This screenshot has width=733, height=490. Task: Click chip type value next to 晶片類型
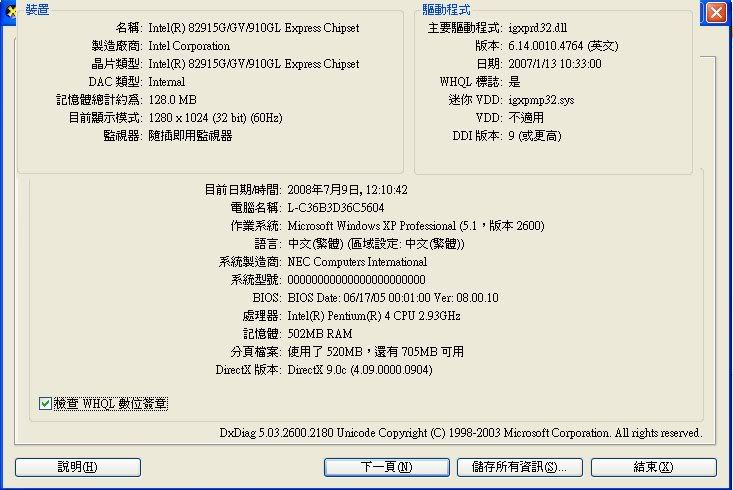[254, 64]
